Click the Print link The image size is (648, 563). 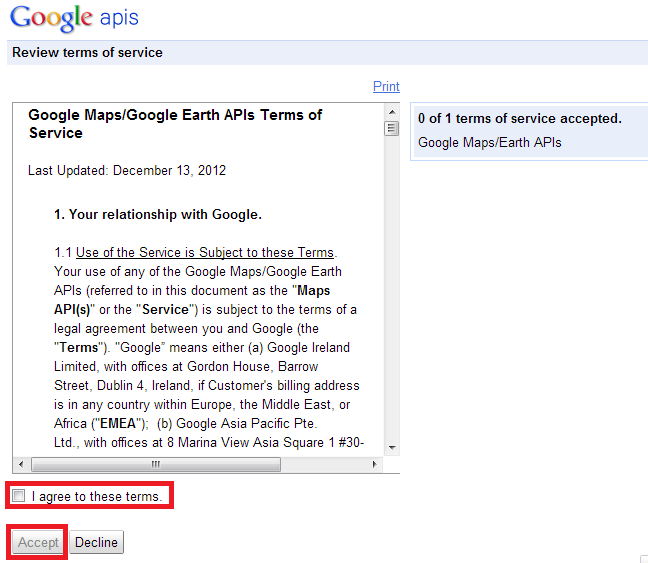click(x=386, y=87)
